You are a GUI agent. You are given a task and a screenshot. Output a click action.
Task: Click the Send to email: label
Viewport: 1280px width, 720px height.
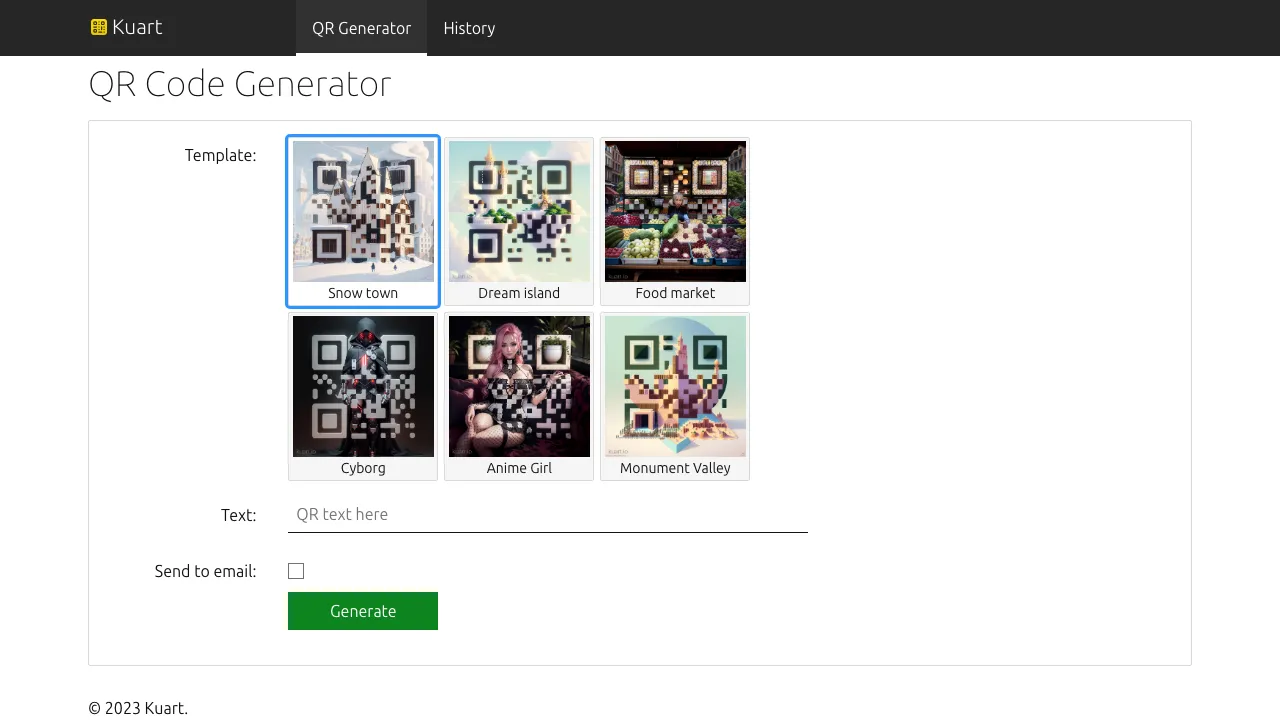point(205,571)
